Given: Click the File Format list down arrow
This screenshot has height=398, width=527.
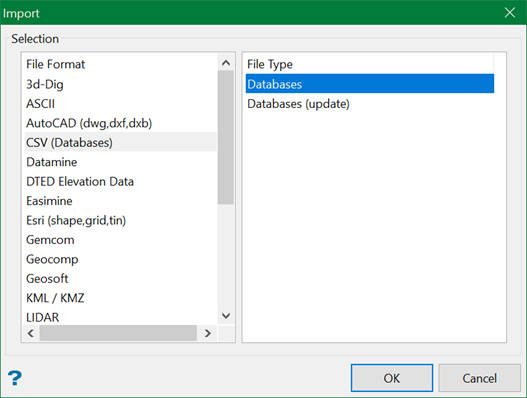Looking at the screenshot, I should tap(226, 316).
